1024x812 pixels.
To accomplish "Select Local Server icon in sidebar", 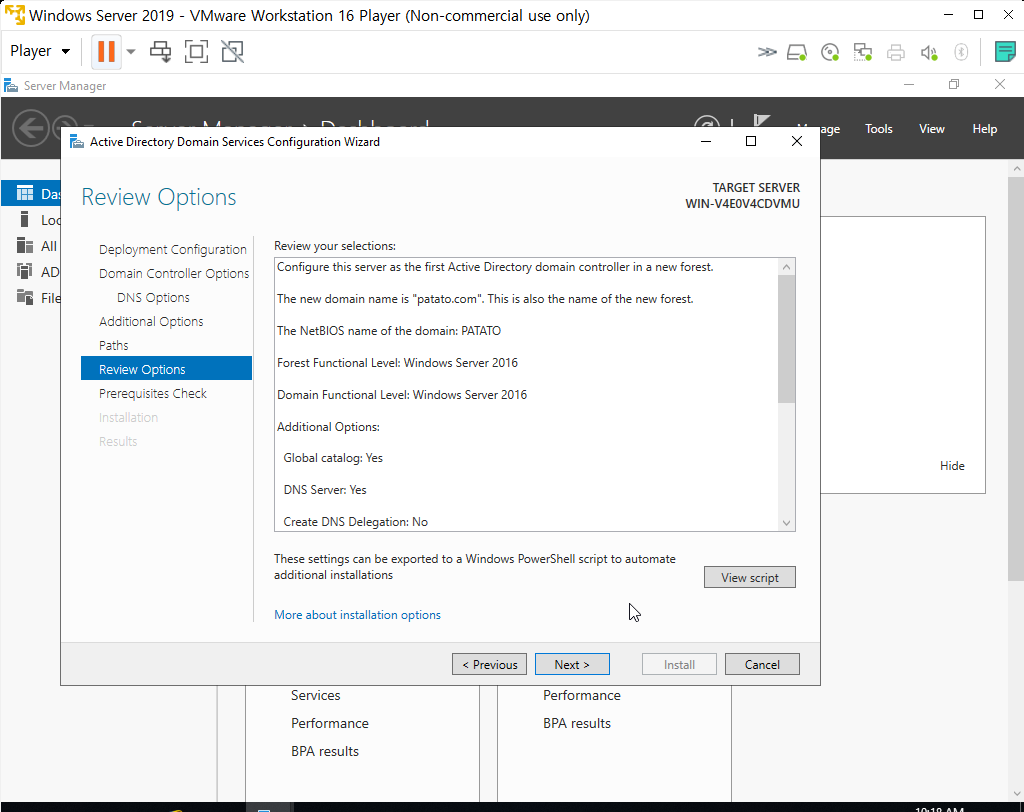I will click(25, 219).
